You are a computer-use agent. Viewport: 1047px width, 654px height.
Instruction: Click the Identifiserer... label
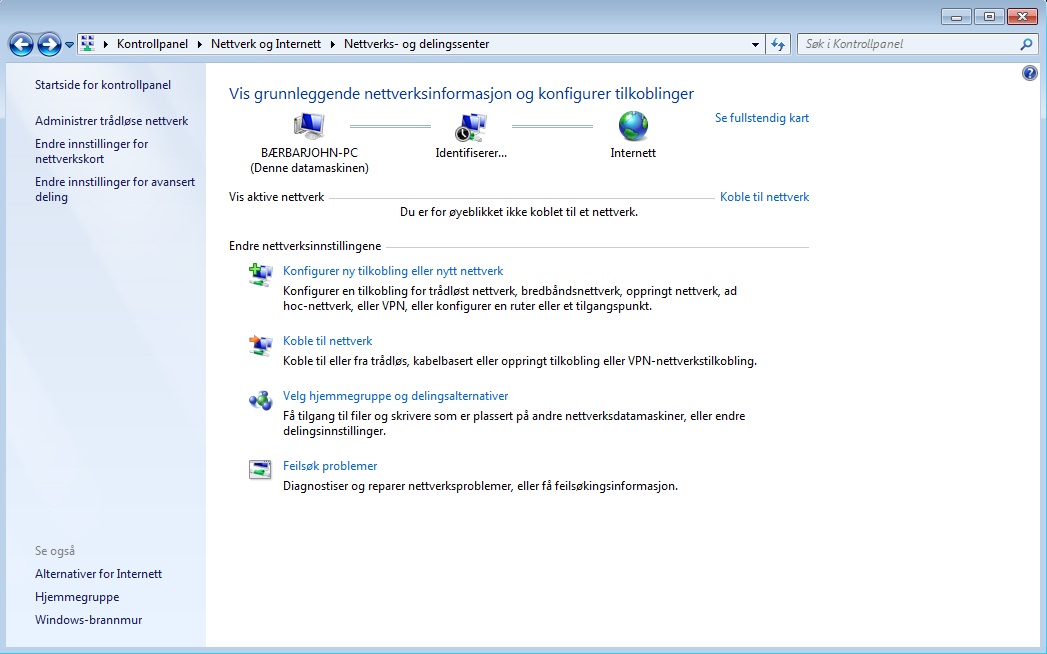pyautogui.click(x=471, y=153)
